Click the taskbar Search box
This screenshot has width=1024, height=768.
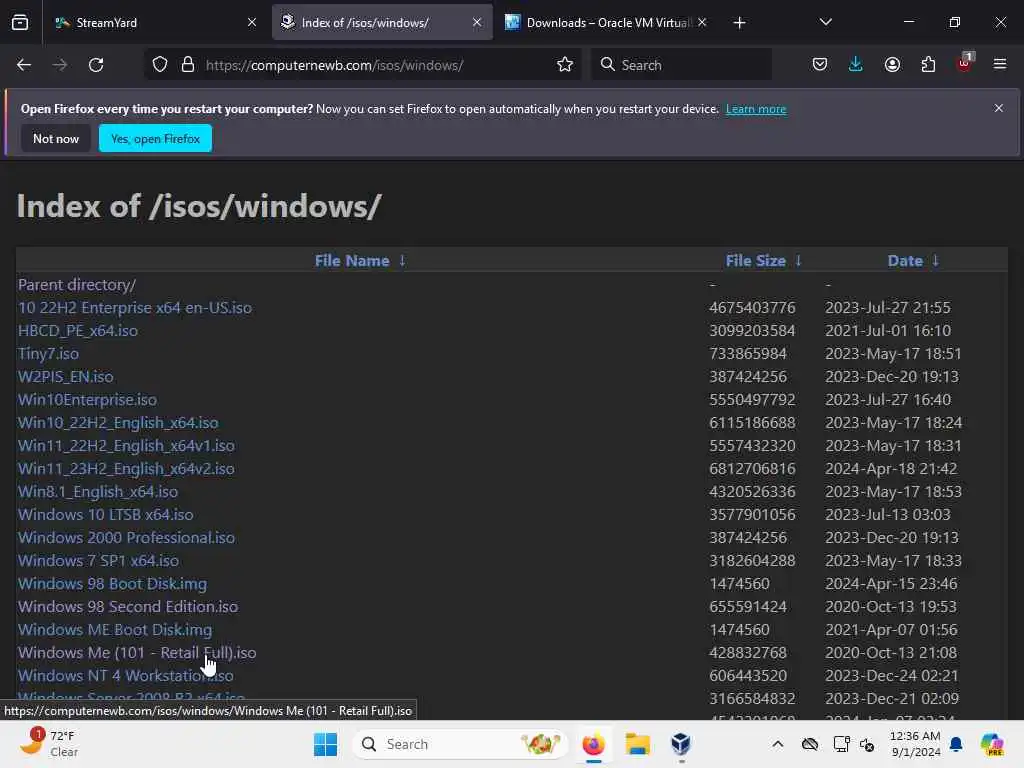[x=460, y=744]
